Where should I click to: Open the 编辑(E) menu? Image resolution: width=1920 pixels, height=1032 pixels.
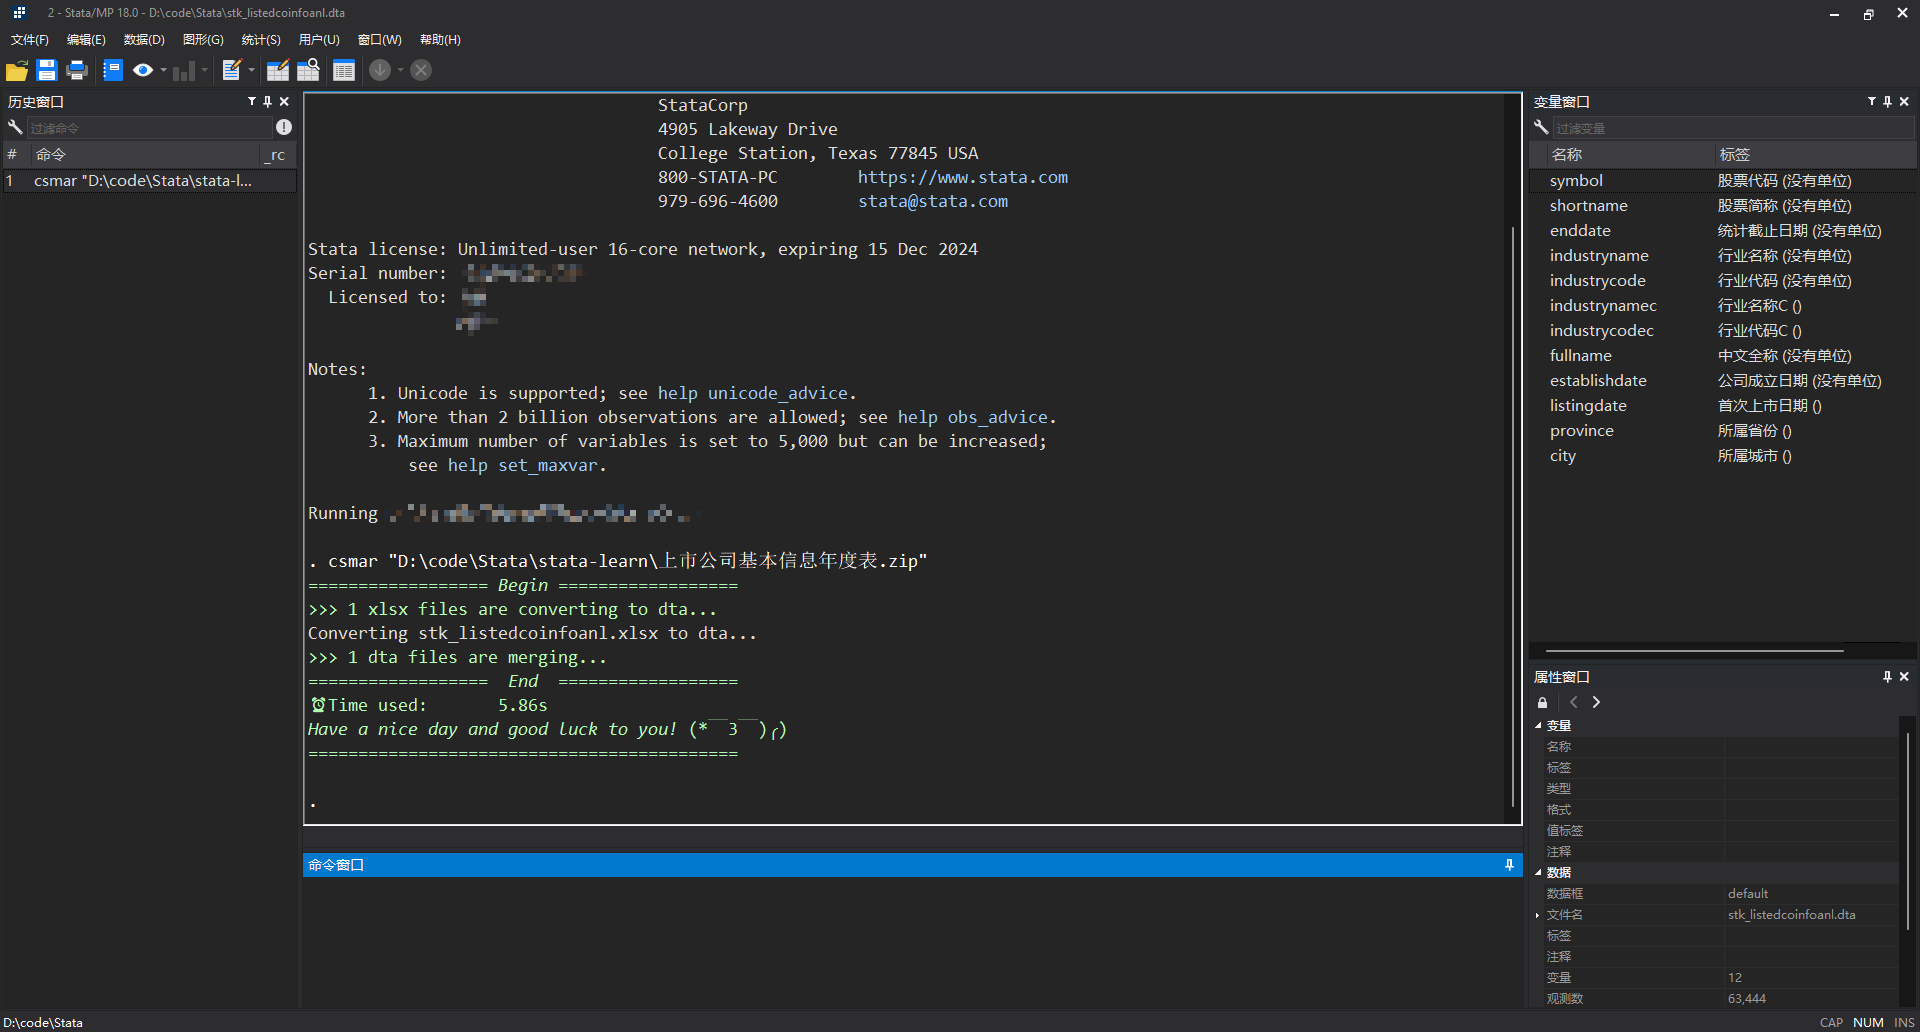[x=86, y=40]
